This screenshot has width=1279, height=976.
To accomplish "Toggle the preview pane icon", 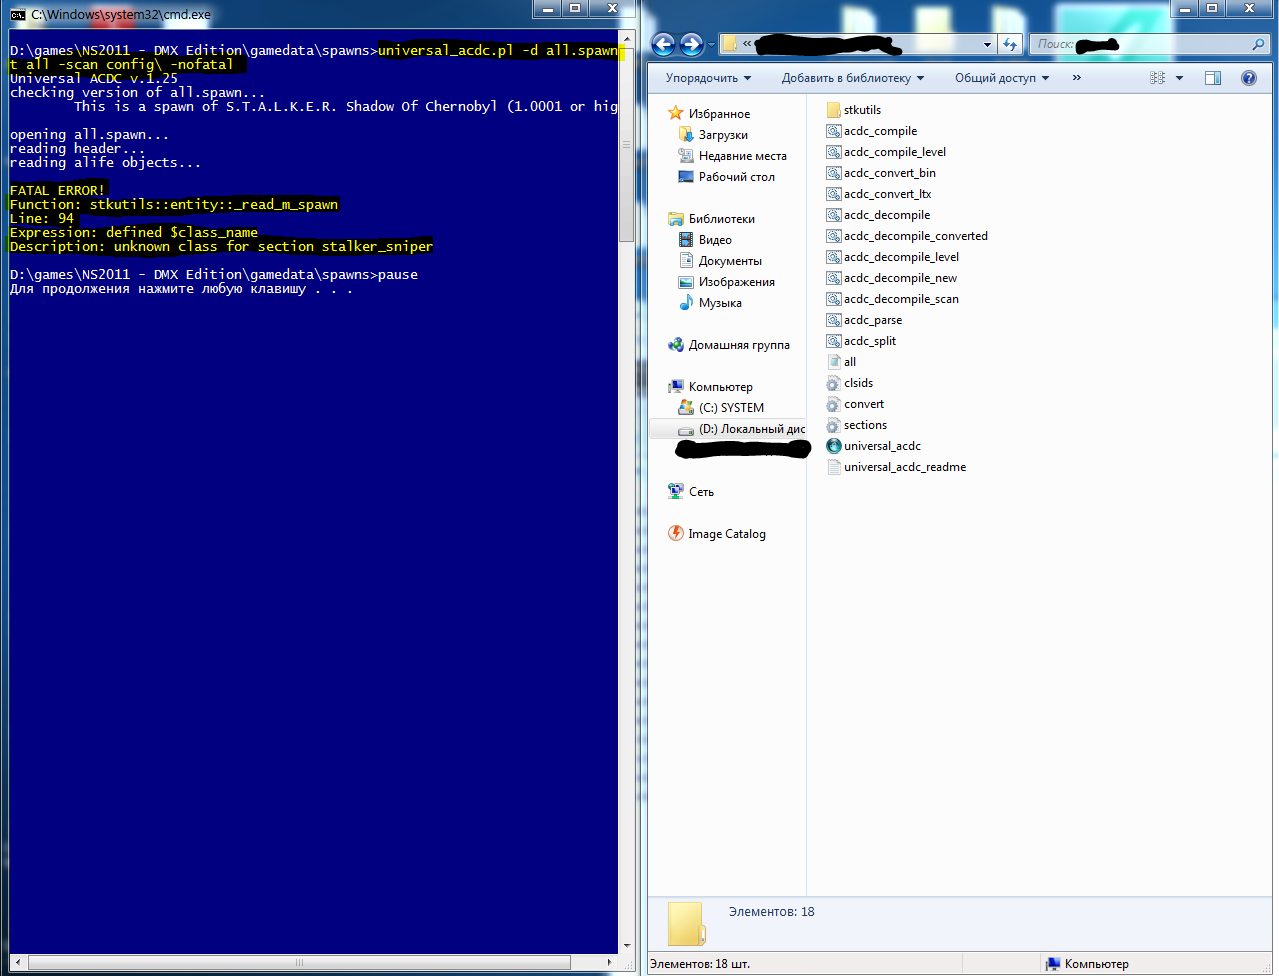I will pos(1212,78).
